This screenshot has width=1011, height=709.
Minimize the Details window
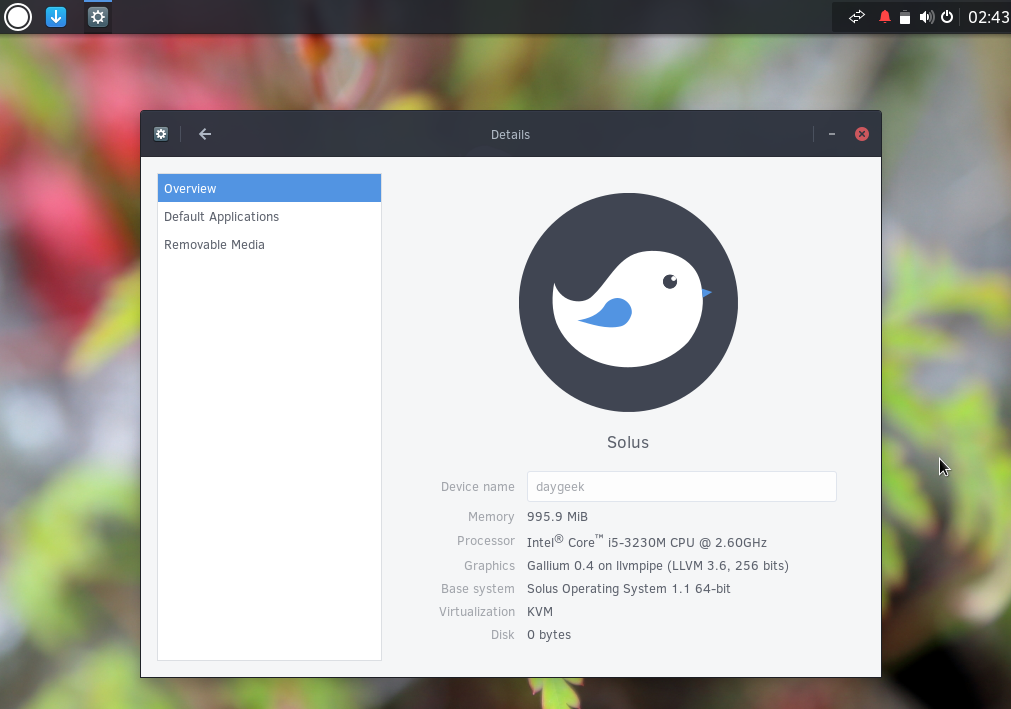[x=832, y=134]
